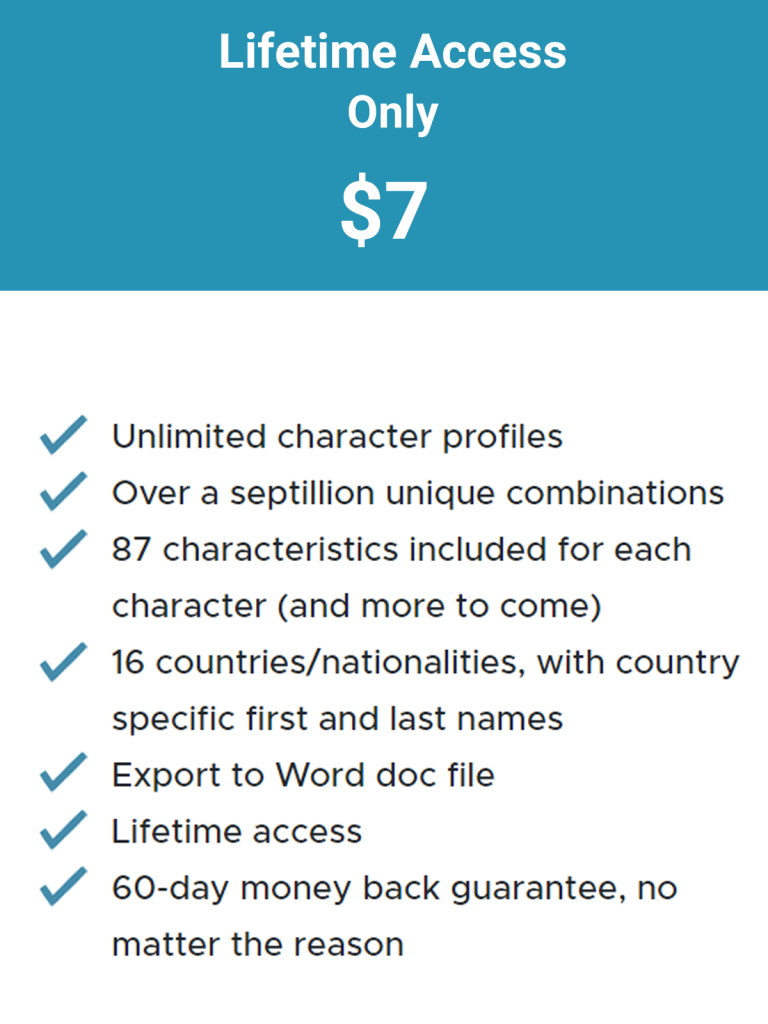768x1024 pixels.
Task: Click Export to Word doc file text
Action: 303,775
